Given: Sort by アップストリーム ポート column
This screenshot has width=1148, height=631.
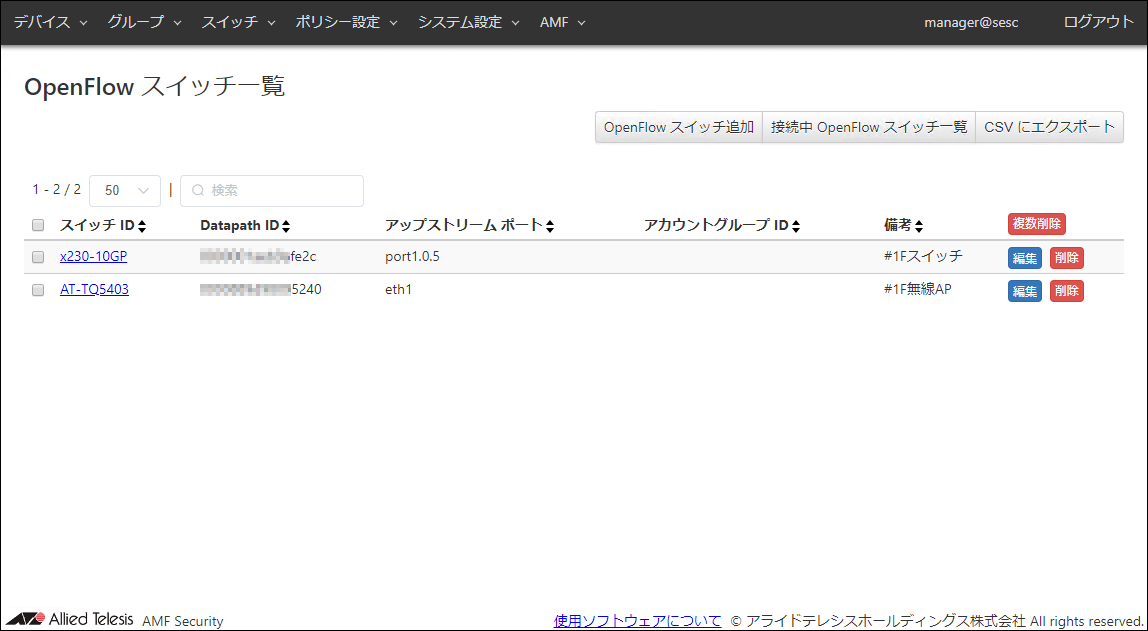Looking at the screenshot, I should coord(469,225).
